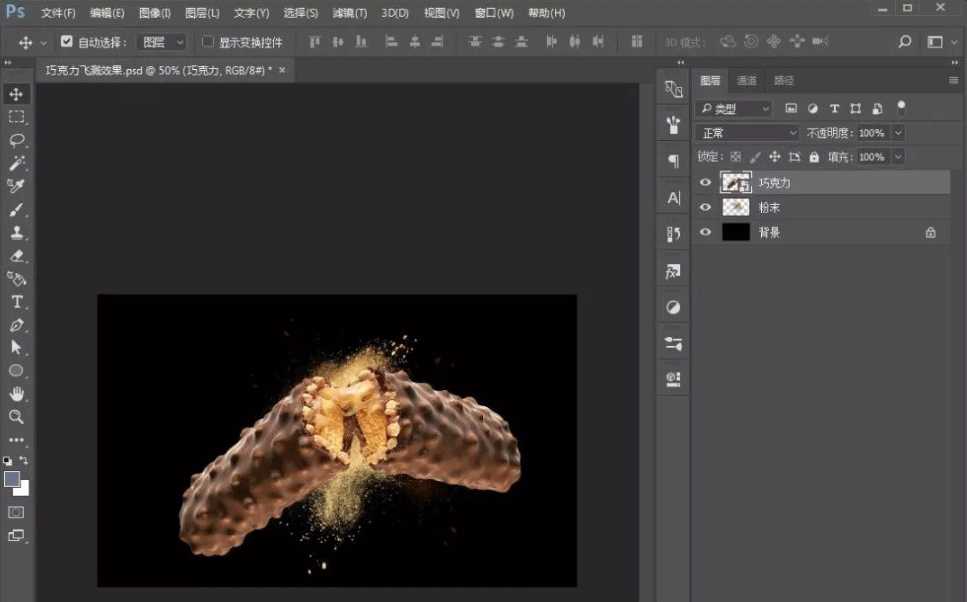Select the Magic Wand tool

tap(17, 163)
